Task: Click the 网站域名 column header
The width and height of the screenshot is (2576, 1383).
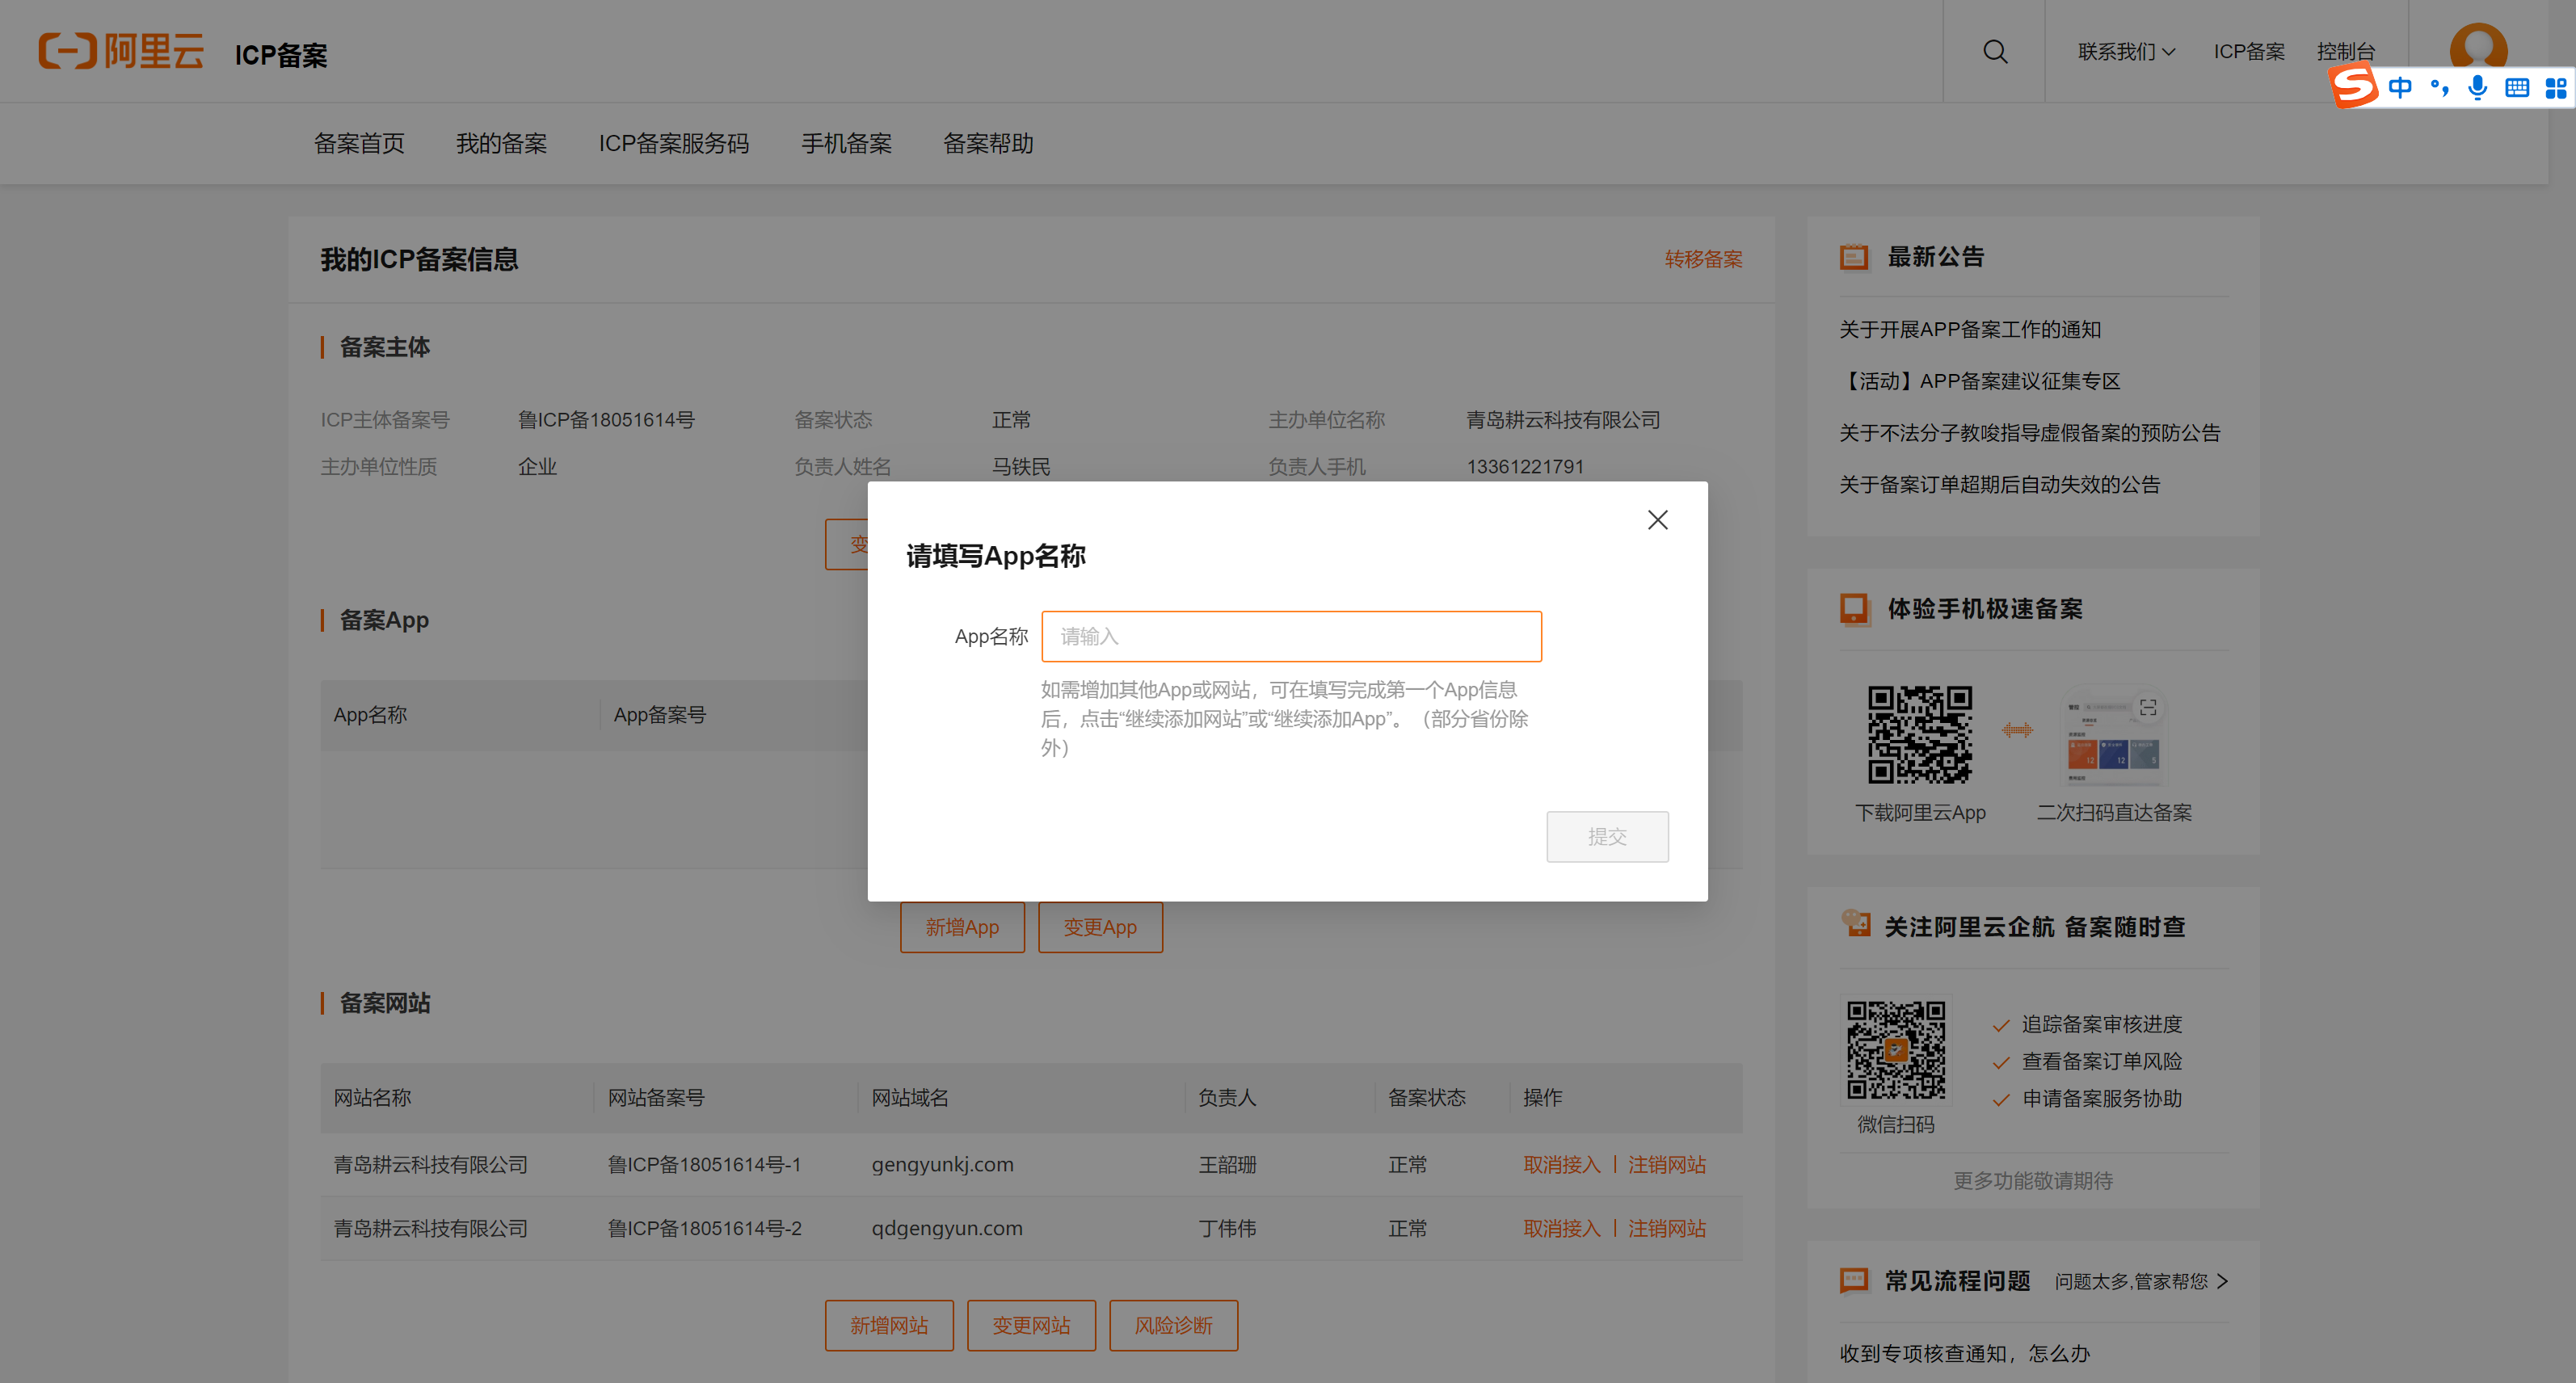Action: tap(909, 1097)
